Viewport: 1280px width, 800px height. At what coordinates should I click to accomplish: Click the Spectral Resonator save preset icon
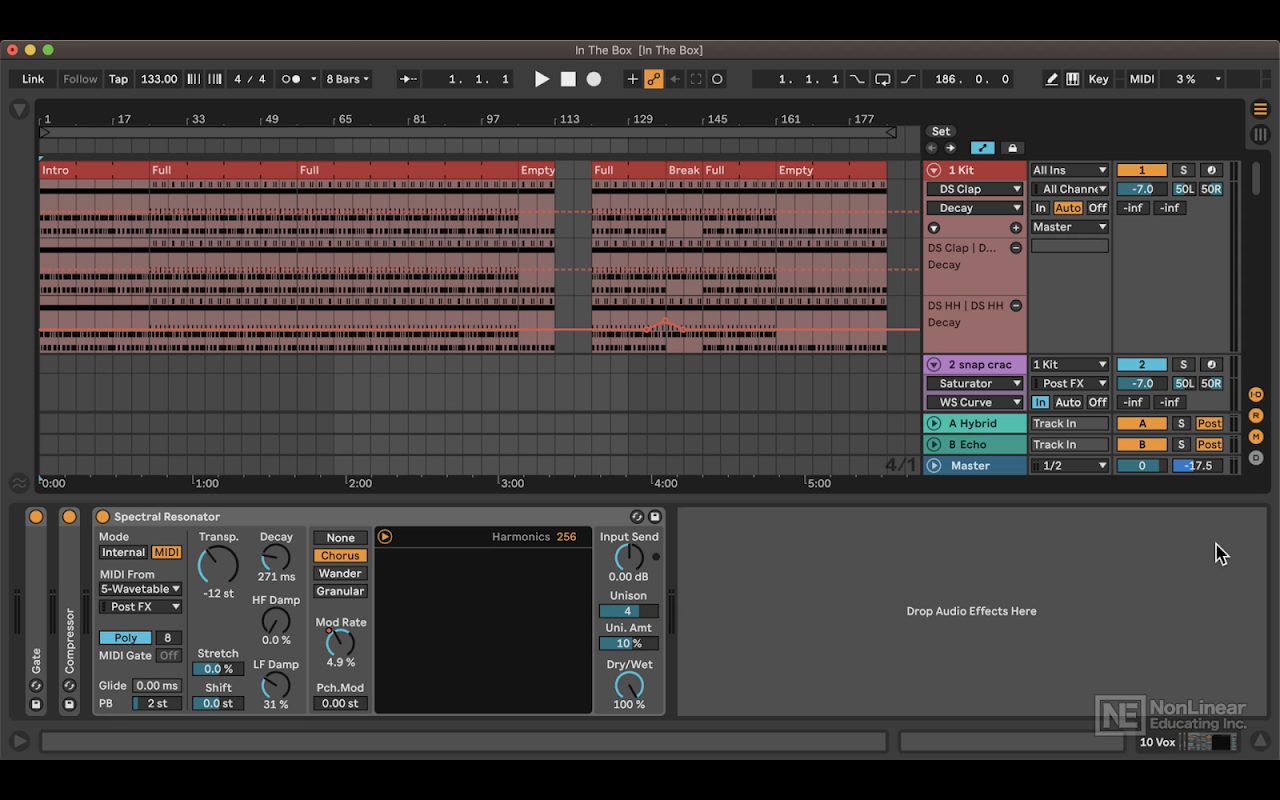655,517
